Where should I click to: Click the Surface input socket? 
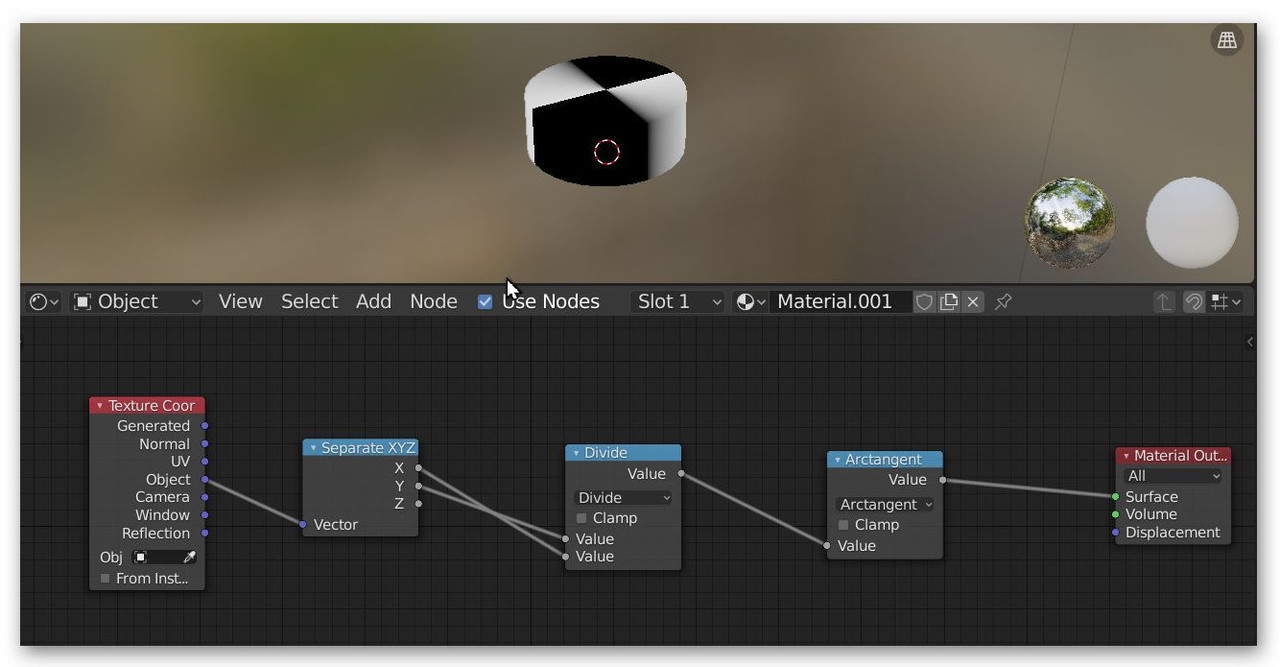(1115, 497)
